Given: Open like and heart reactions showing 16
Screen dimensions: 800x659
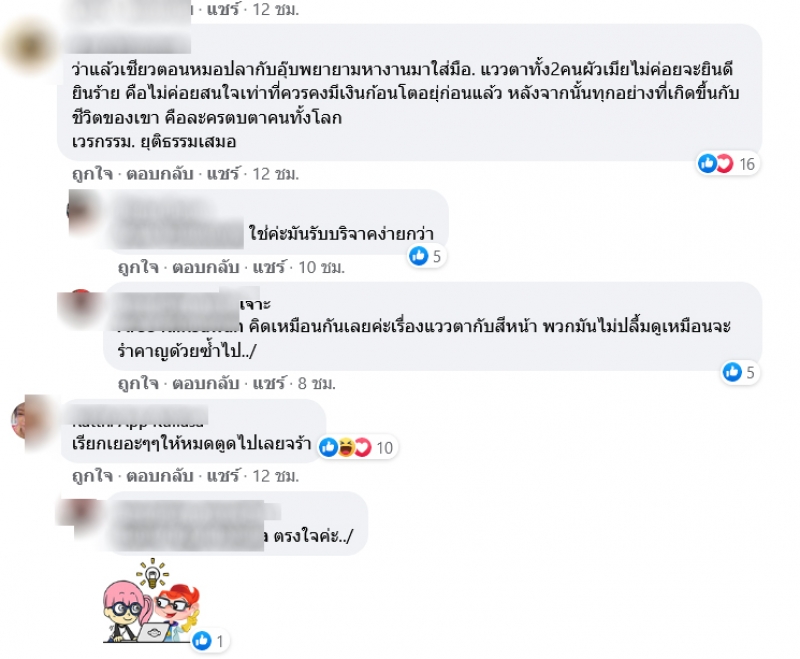Looking at the screenshot, I should tap(728, 164).
